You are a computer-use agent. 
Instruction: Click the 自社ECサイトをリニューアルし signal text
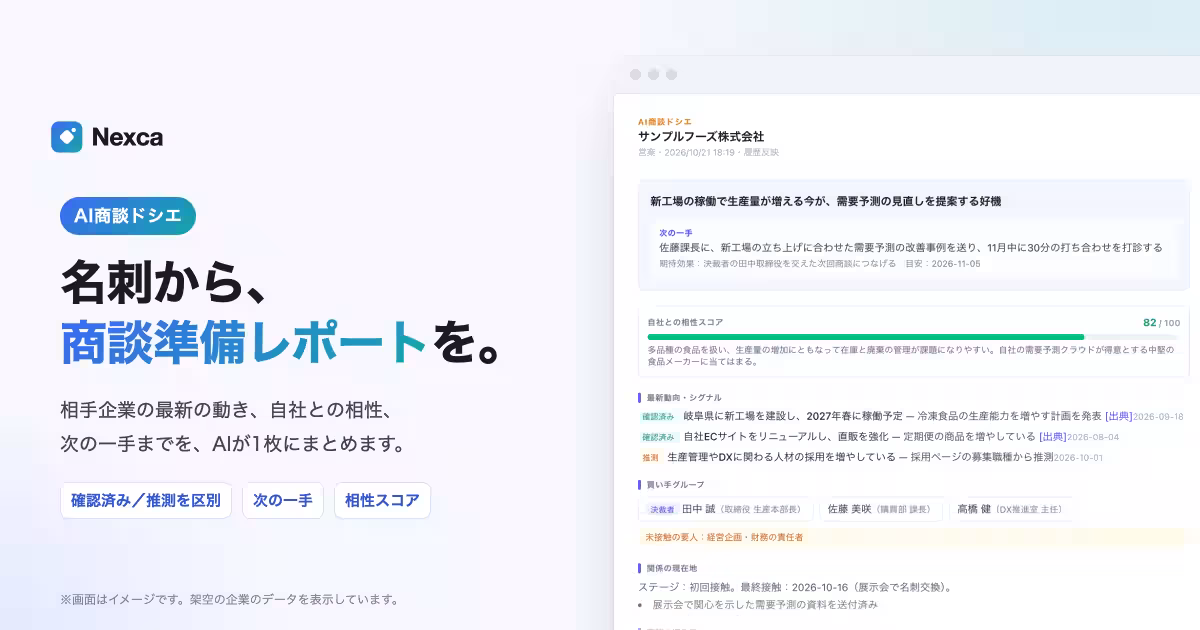(x=859, y=437)
